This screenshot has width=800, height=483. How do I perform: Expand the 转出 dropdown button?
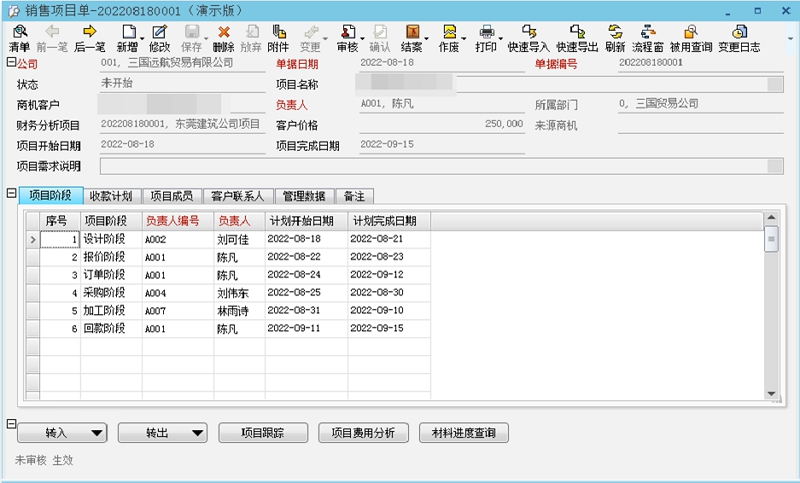tap(197, 433)
